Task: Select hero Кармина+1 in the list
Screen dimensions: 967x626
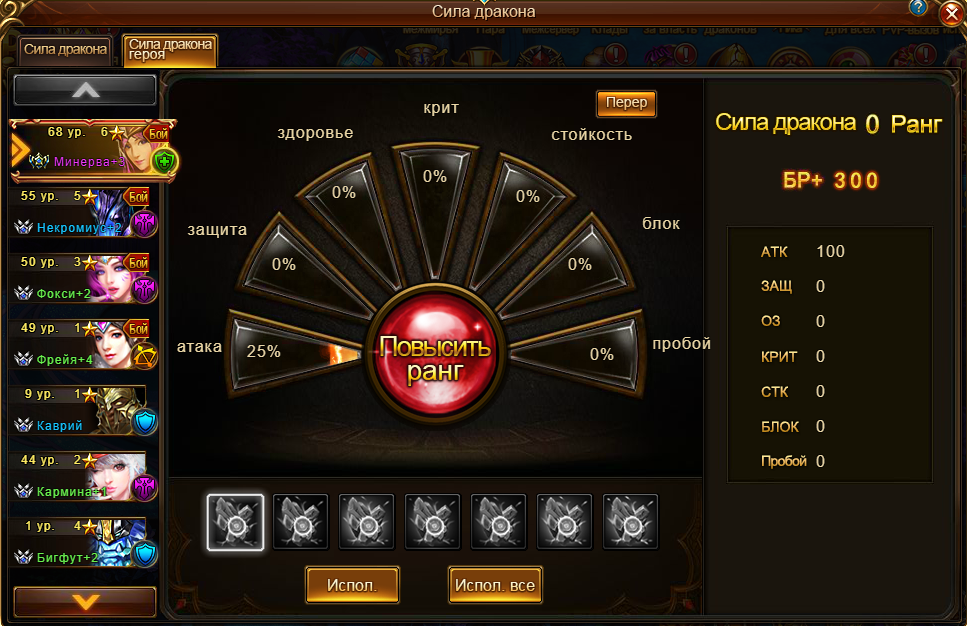Action: [83, 477]
